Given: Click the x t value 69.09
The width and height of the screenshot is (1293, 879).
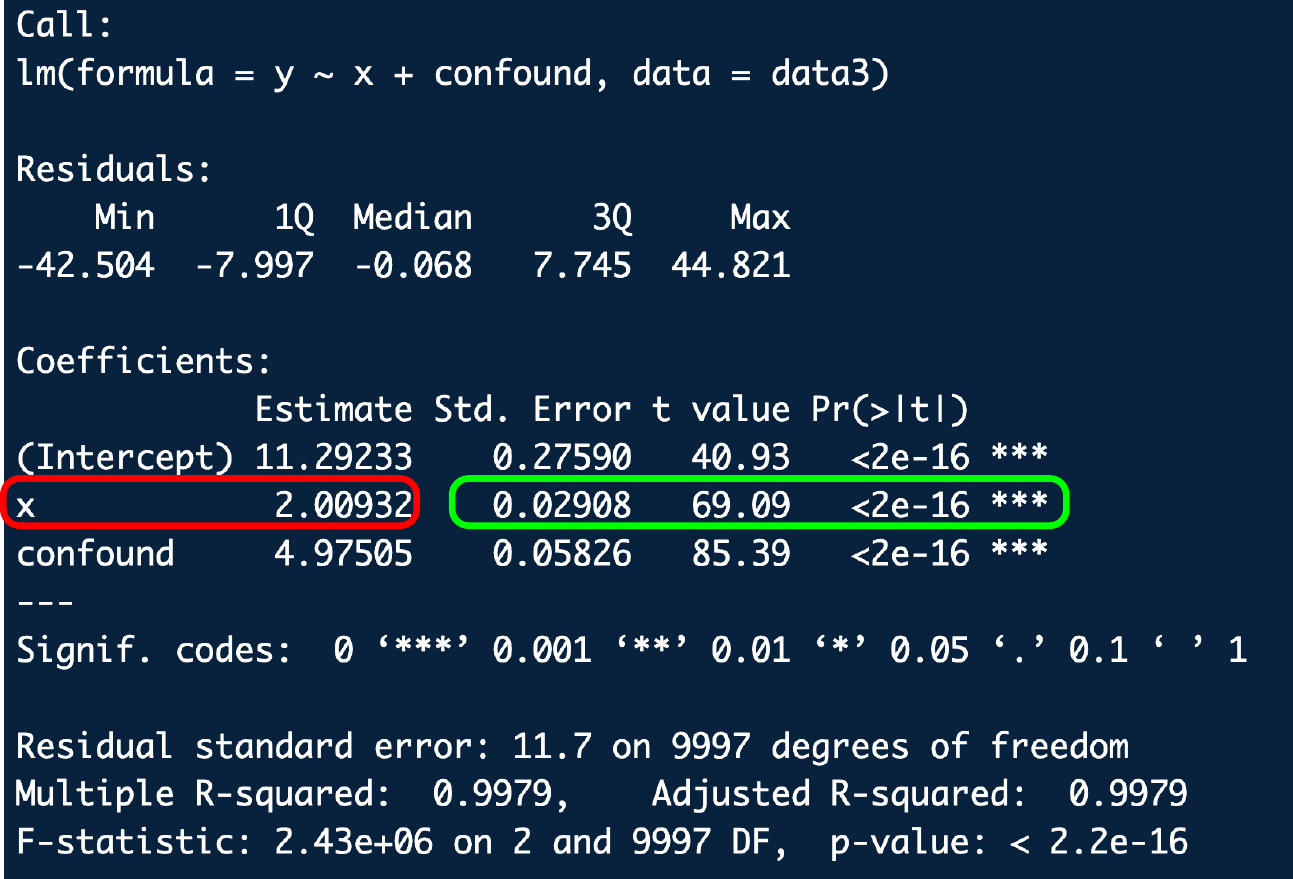Looking at the screenshot, I should [x=740, y=505].
